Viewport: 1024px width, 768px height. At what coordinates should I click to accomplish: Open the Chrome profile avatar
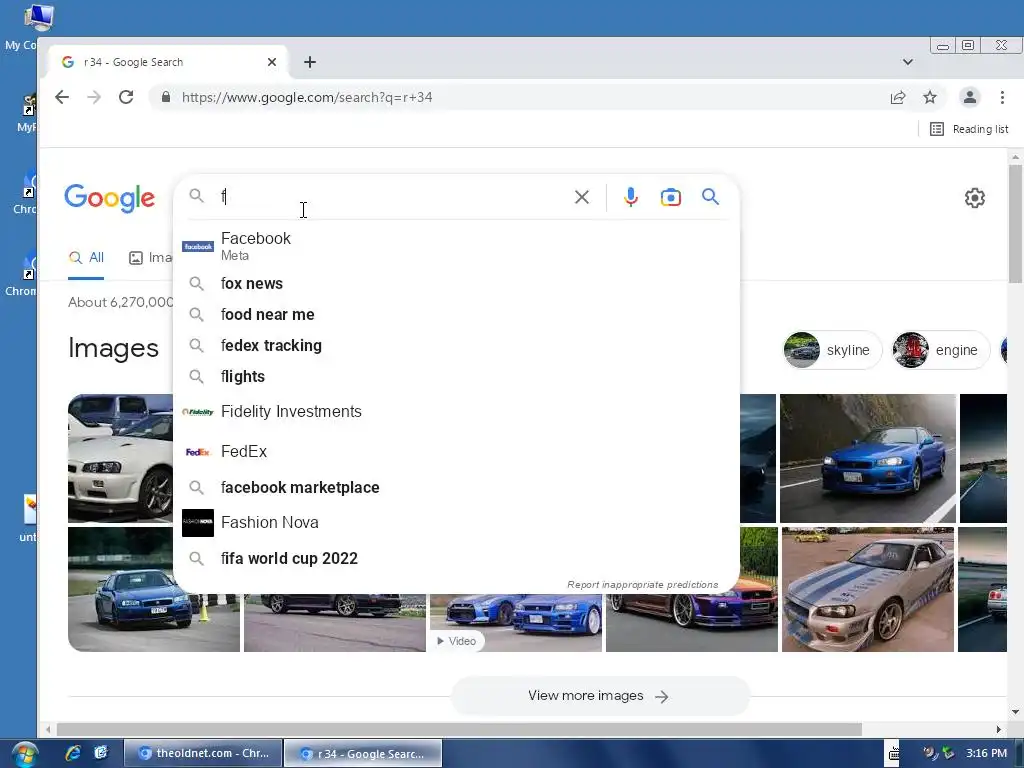click(970, 97)
